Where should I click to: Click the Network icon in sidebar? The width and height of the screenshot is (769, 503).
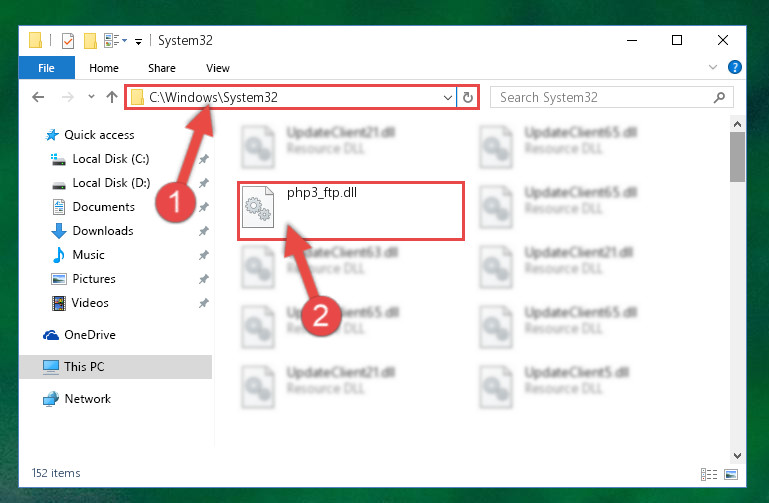click(x=51, y=399)
